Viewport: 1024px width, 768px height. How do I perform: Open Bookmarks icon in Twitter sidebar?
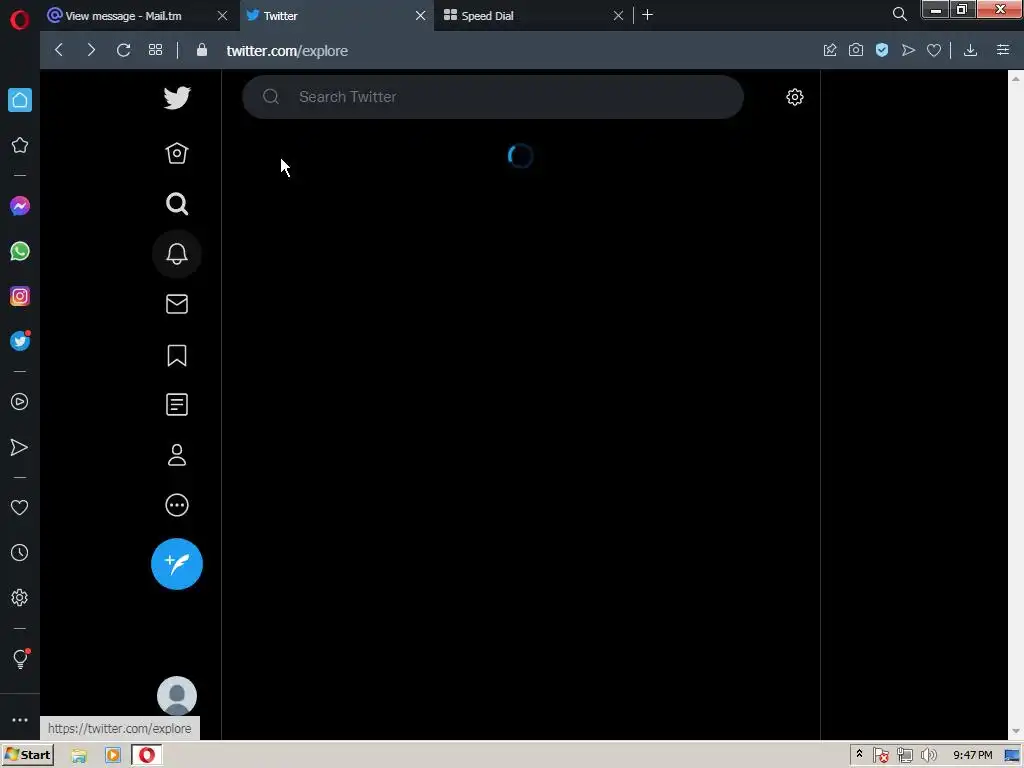(177, 355)
